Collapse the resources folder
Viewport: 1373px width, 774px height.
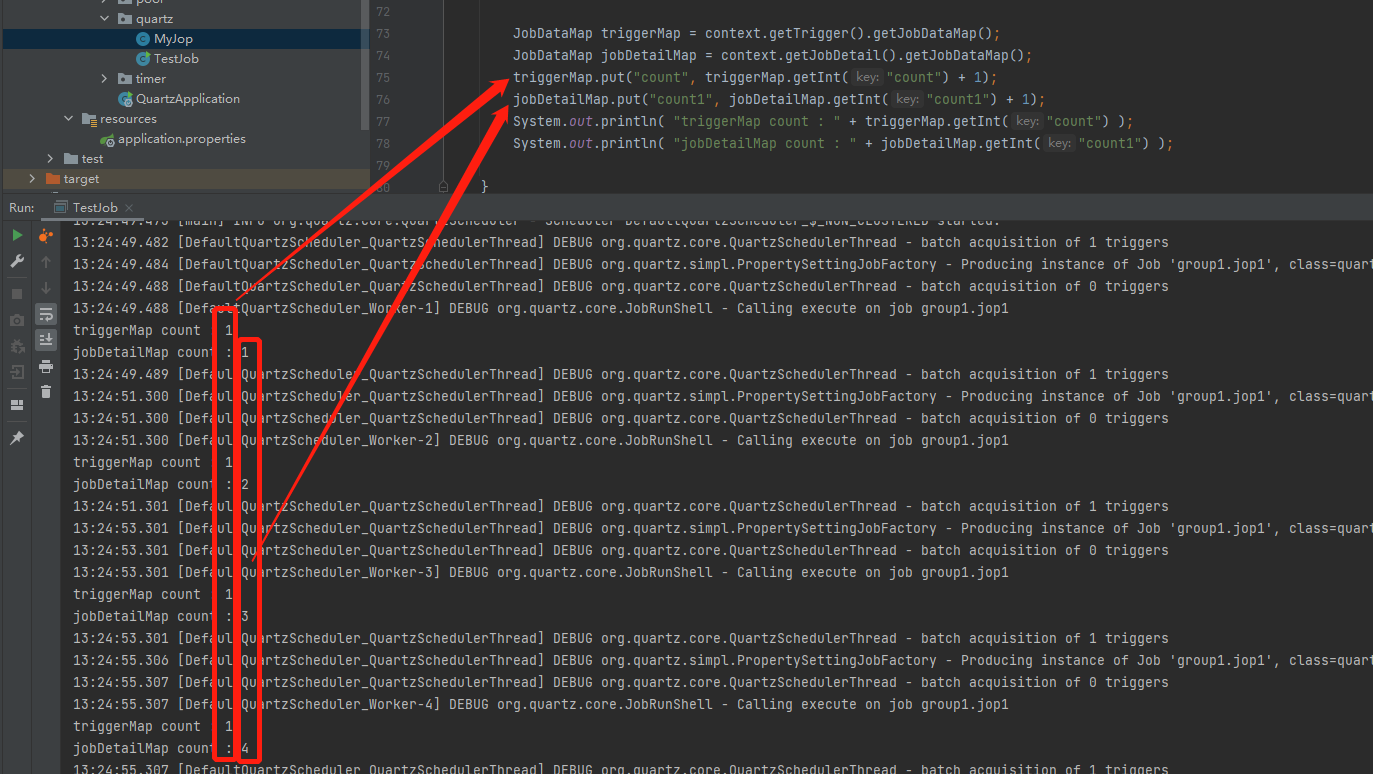69,119
